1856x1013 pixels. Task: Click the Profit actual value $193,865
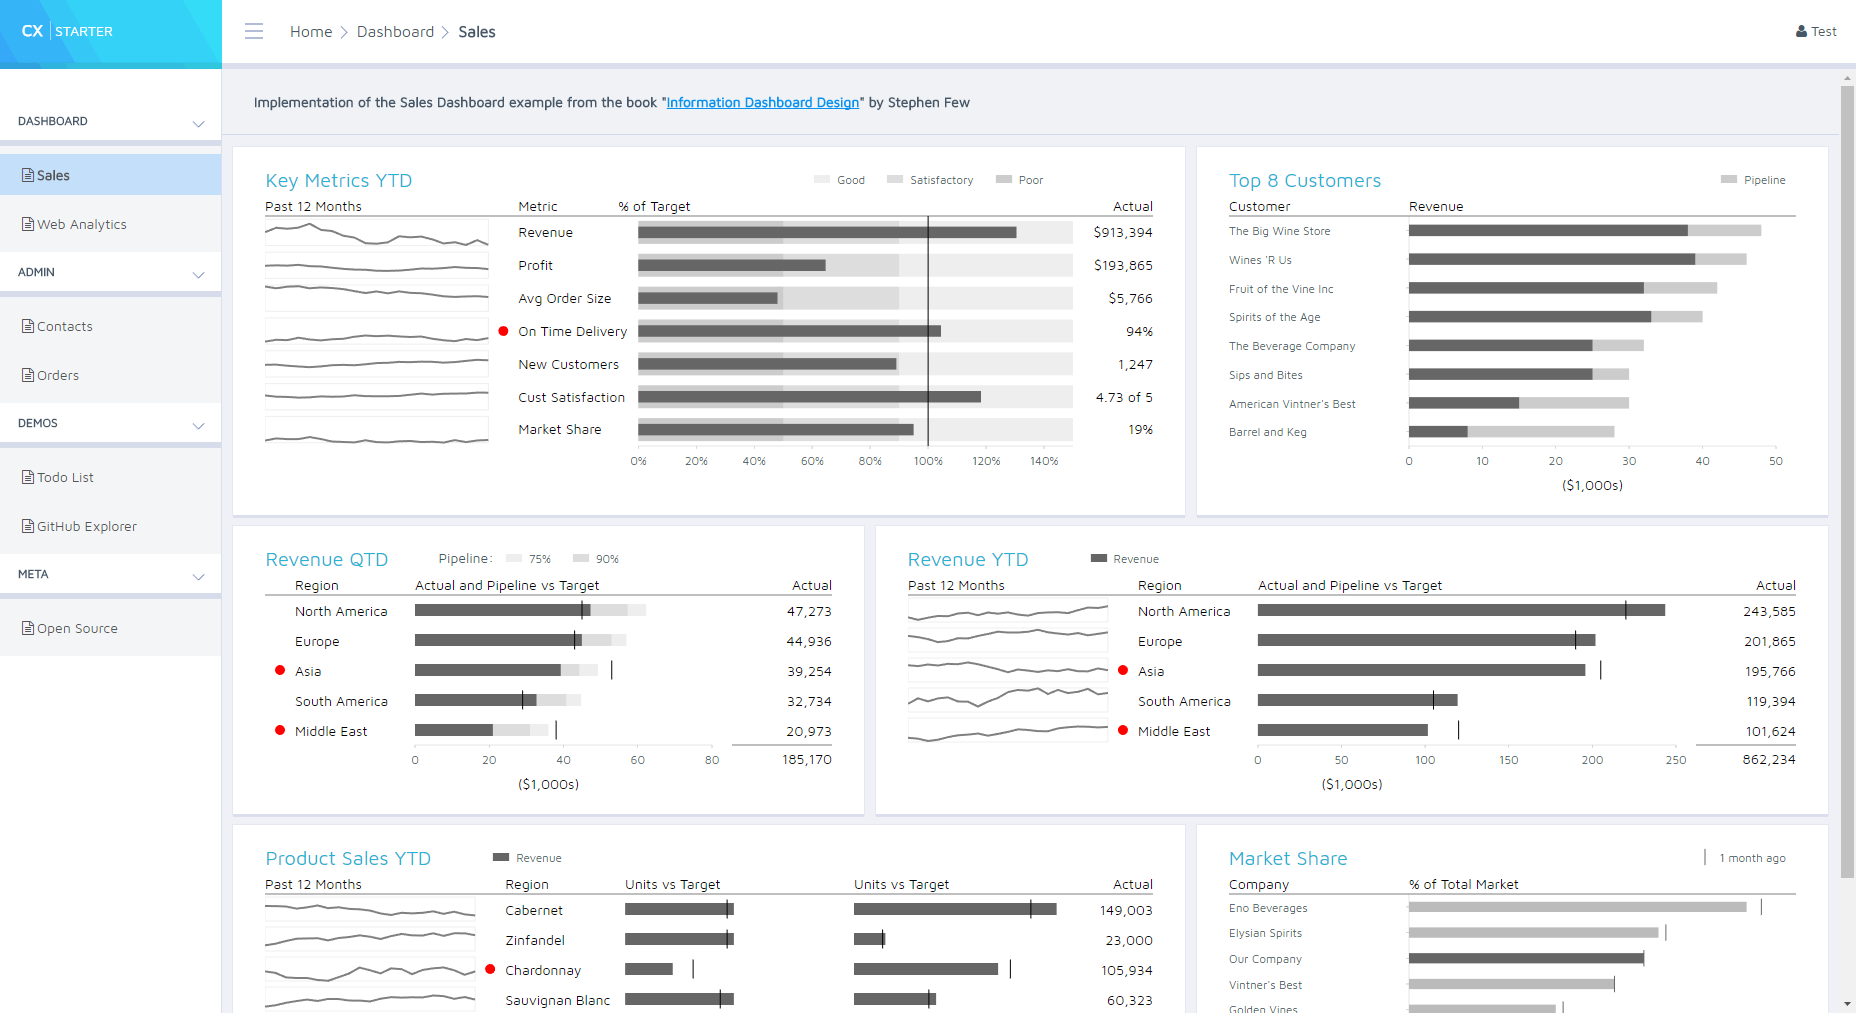coord(1123,265)
